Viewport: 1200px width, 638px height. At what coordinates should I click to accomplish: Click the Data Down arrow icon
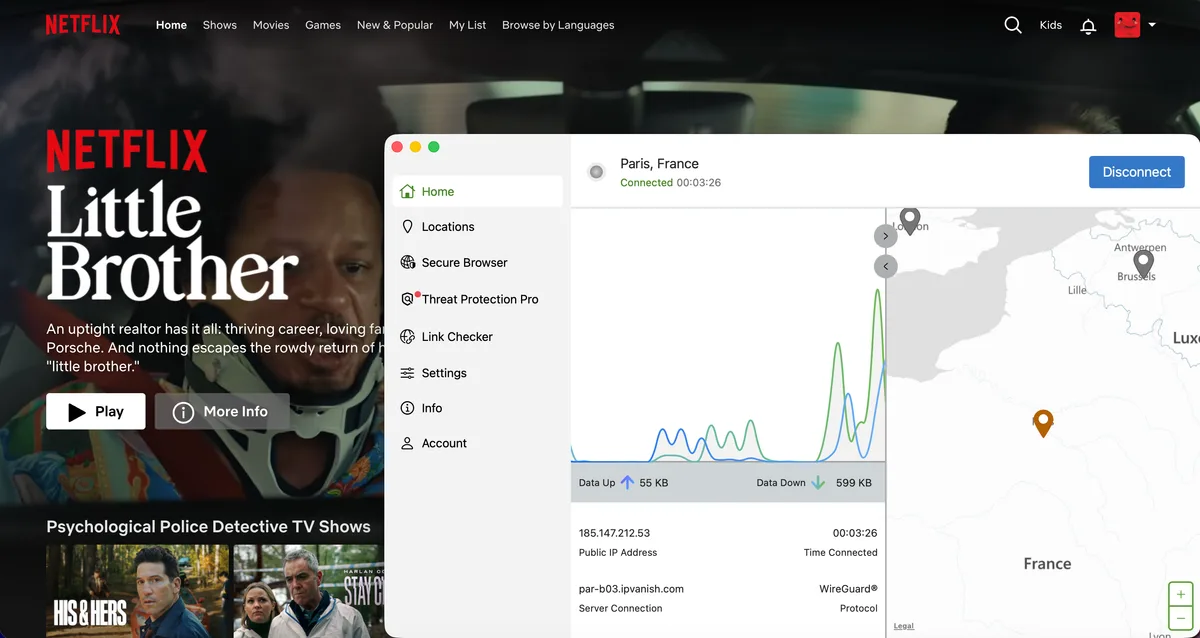click(x=818, y=482)
